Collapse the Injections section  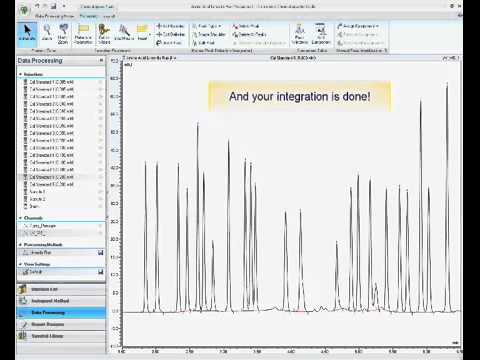(x=20, y=74)
